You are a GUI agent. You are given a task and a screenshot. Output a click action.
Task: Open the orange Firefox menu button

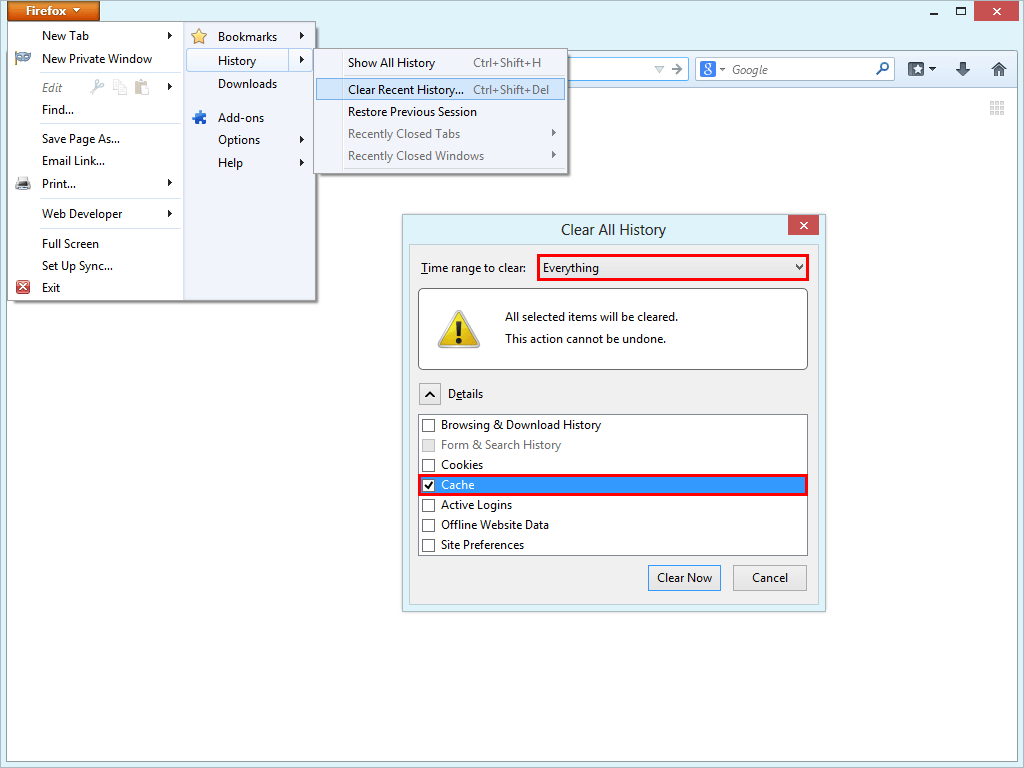(x=52, y=10)
